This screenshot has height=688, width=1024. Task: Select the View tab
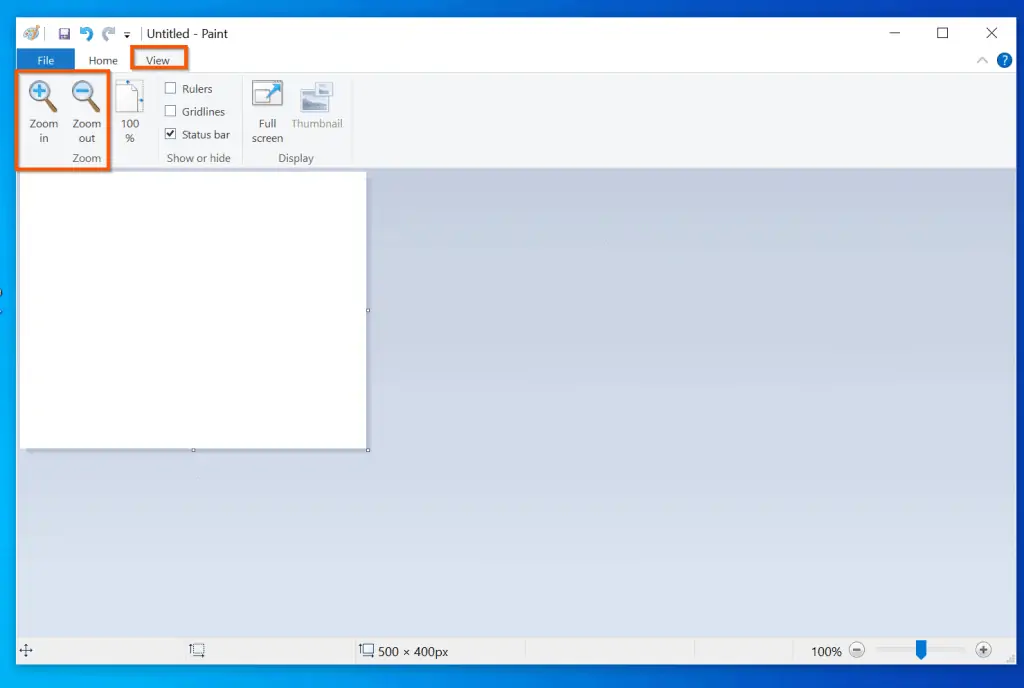click(x=158, y=61)
